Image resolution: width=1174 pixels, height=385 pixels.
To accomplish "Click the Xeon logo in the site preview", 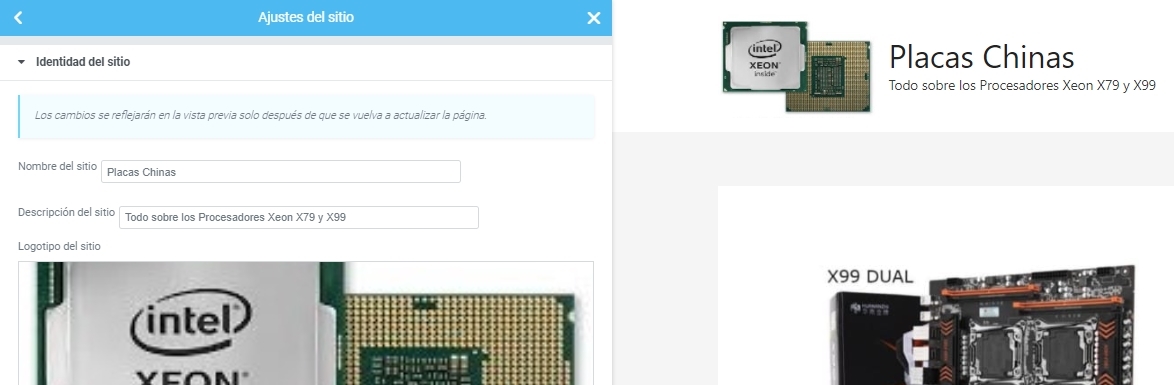I will (x=796, y=67).
